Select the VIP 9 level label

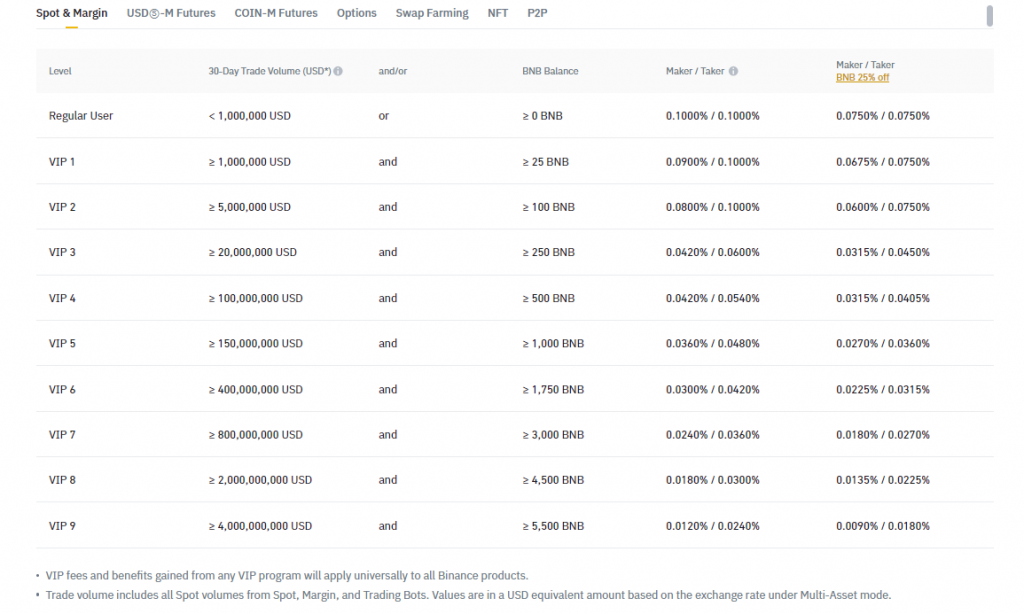(x=62, y=526)
